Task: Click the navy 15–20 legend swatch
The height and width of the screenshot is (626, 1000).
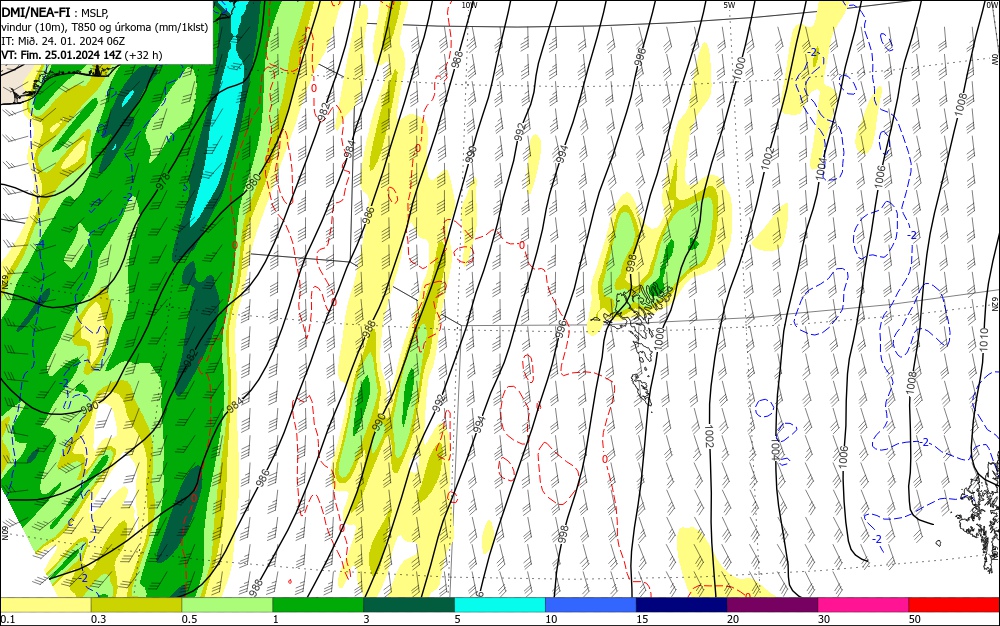Action: (682, 605)
